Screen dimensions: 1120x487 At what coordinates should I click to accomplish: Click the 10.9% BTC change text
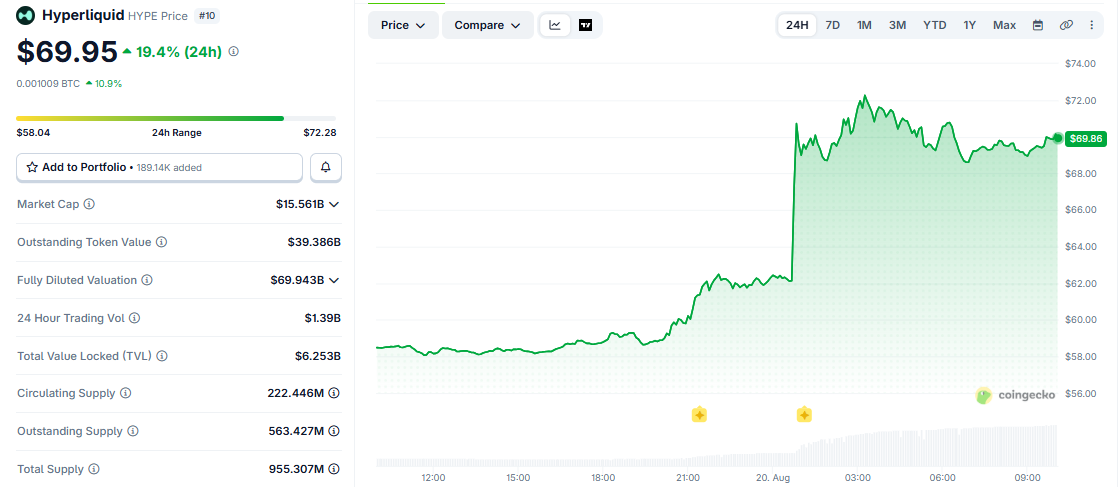108,84
